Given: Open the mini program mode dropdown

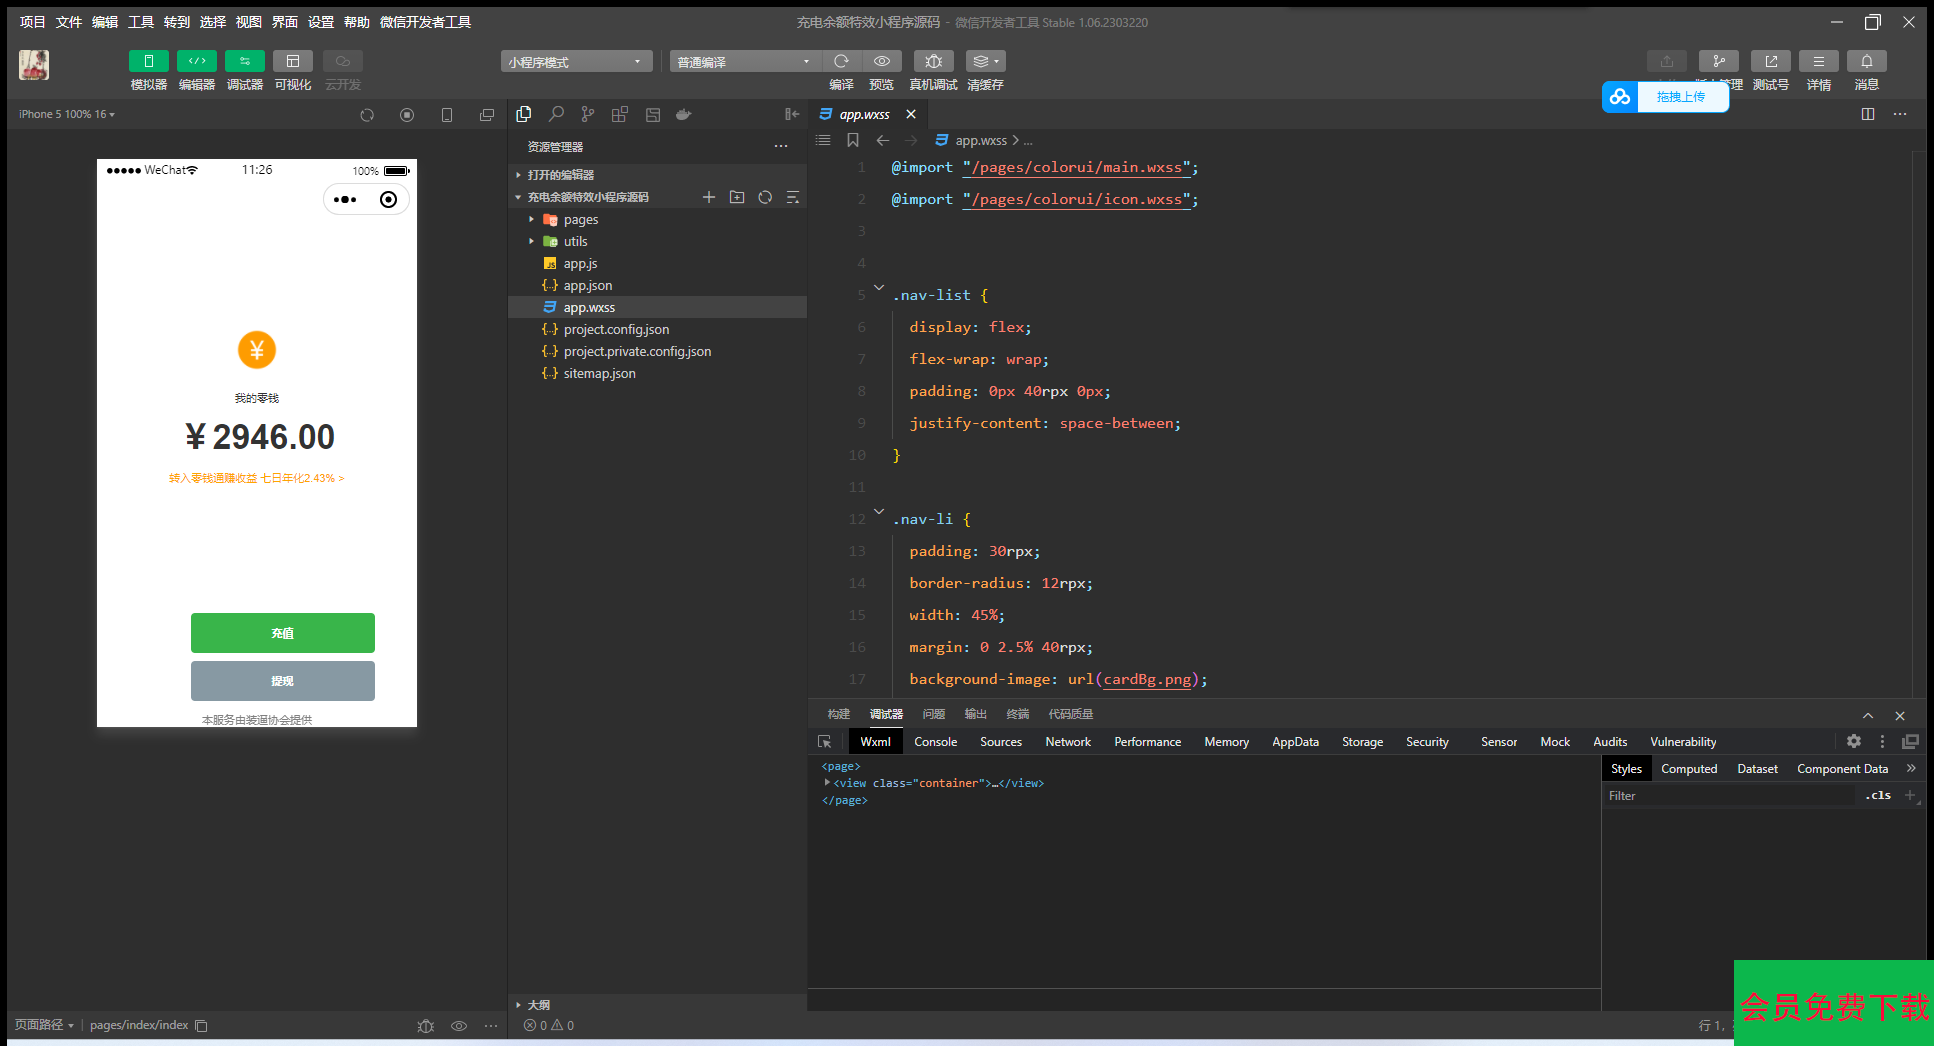Looking at the screenshot, I should [x=576, y=62].
